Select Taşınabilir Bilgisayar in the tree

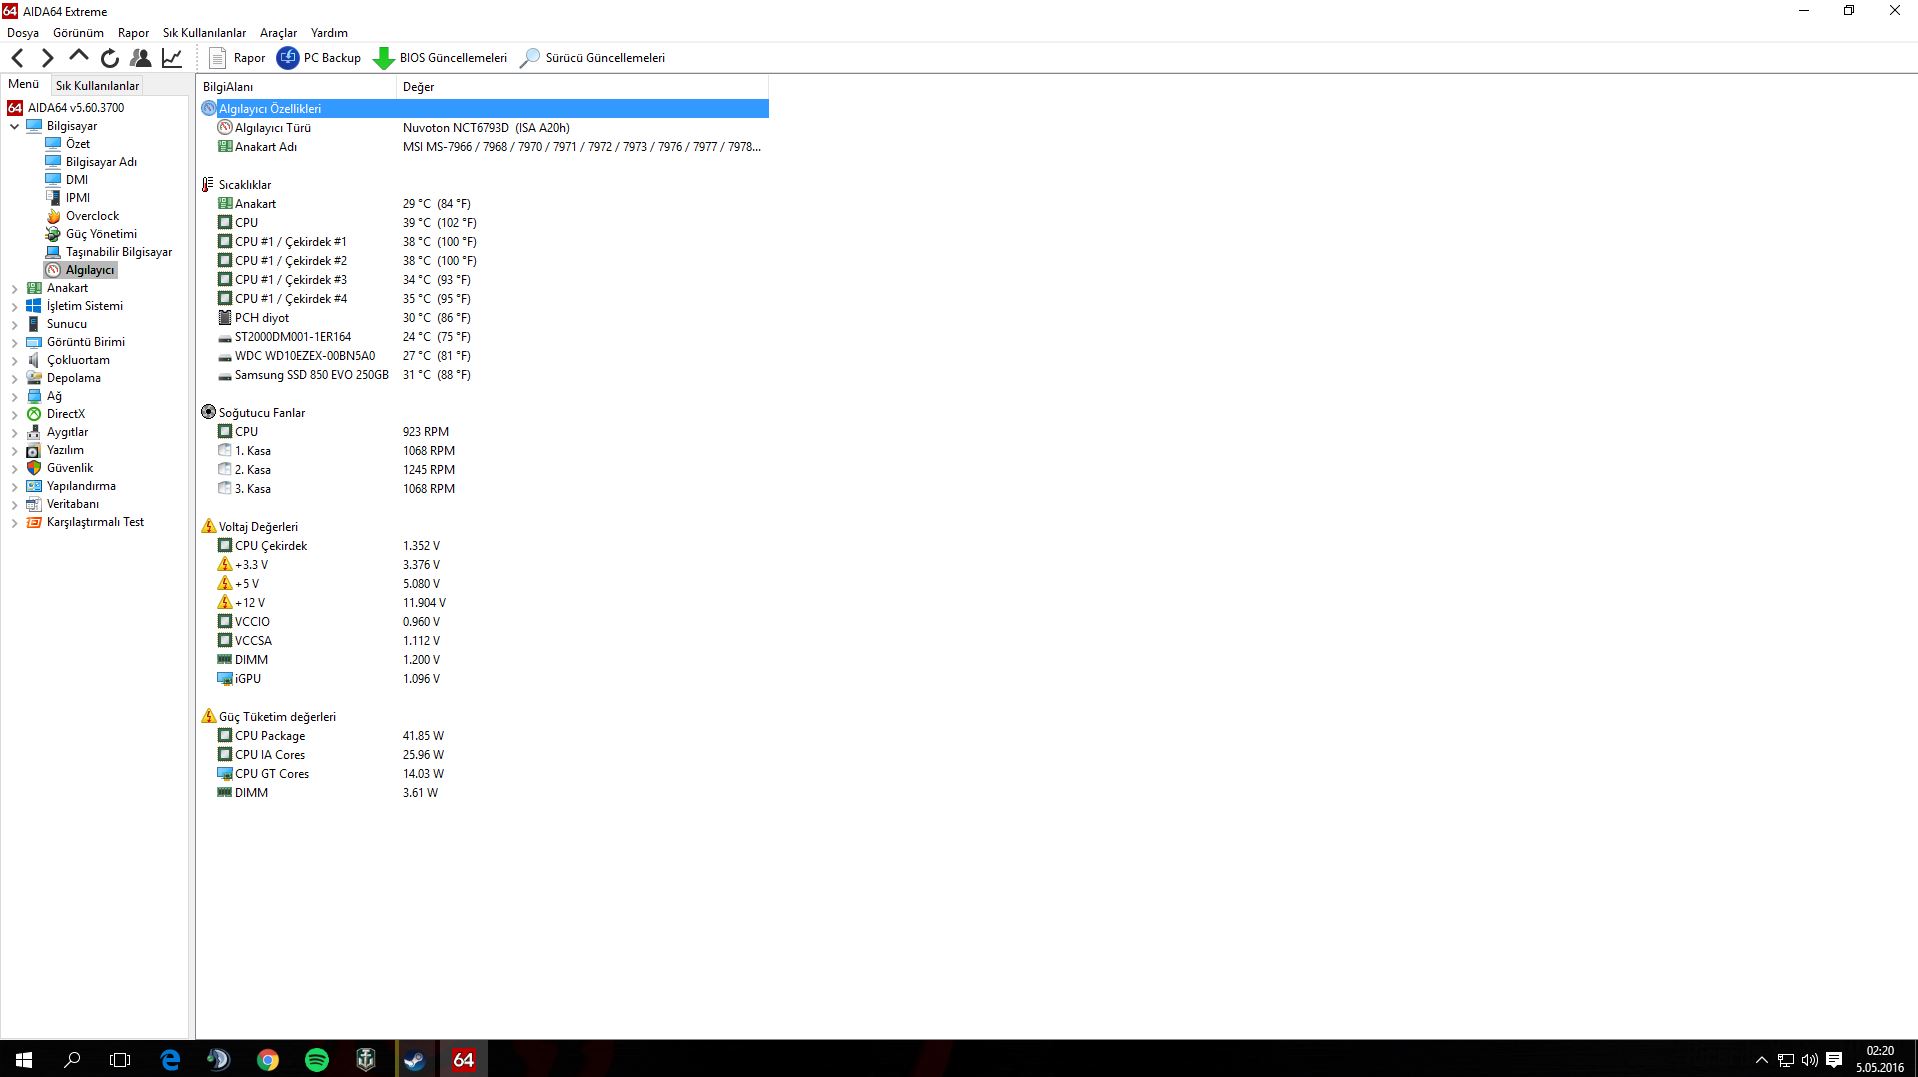118,252
